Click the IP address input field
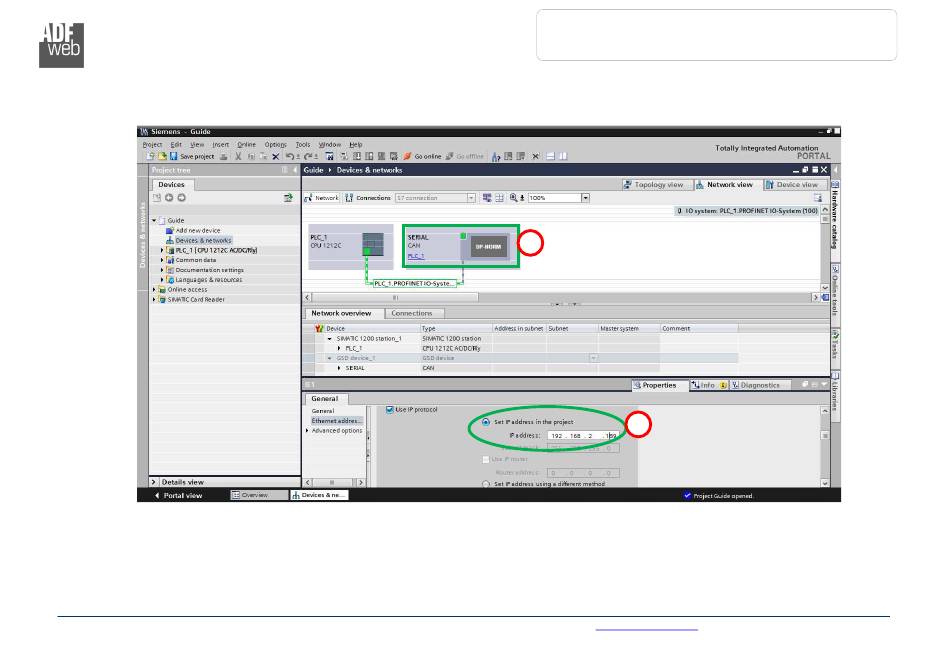This screenshot has height=667, width=950. [582, 436]
